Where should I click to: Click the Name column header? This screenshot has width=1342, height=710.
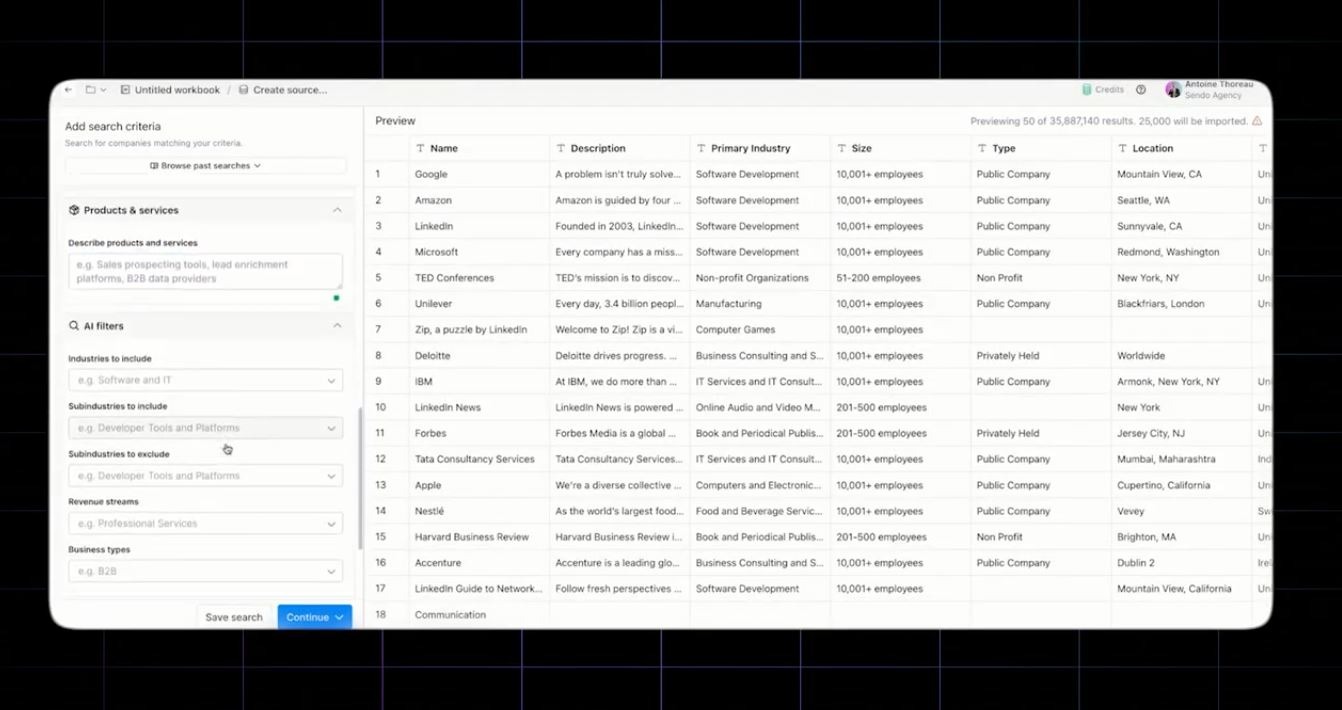479,148
